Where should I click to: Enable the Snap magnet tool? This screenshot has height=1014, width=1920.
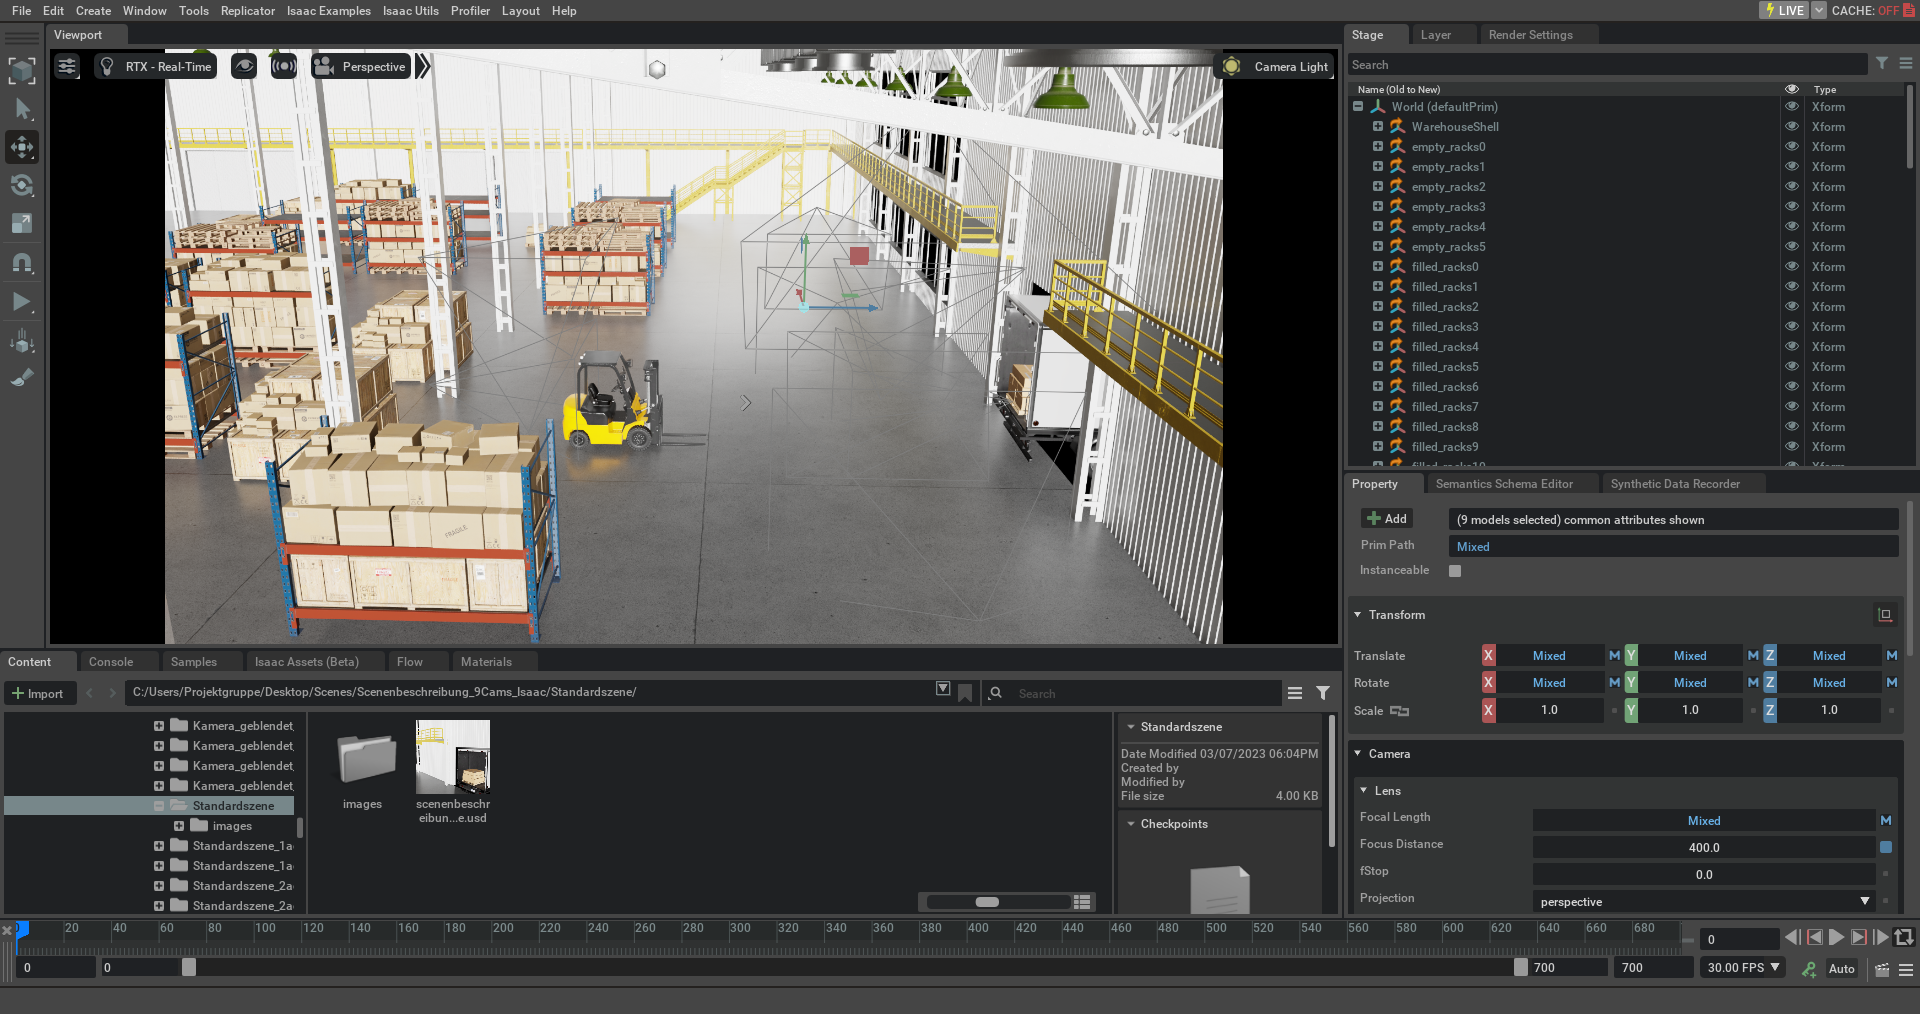tap(22, 263)
